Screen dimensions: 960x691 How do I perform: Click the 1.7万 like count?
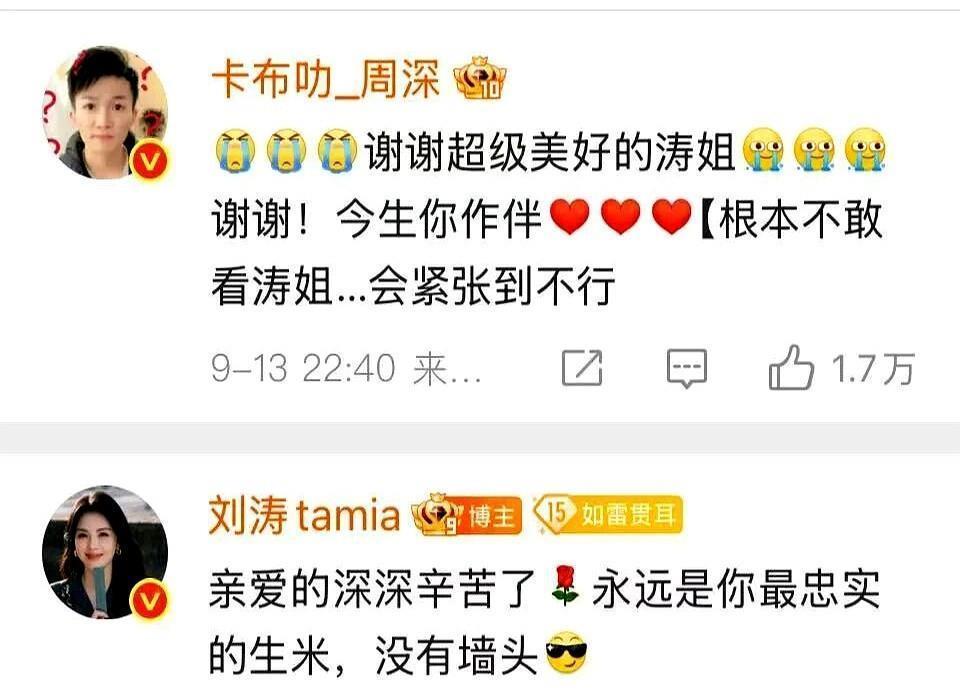(872, 369)
